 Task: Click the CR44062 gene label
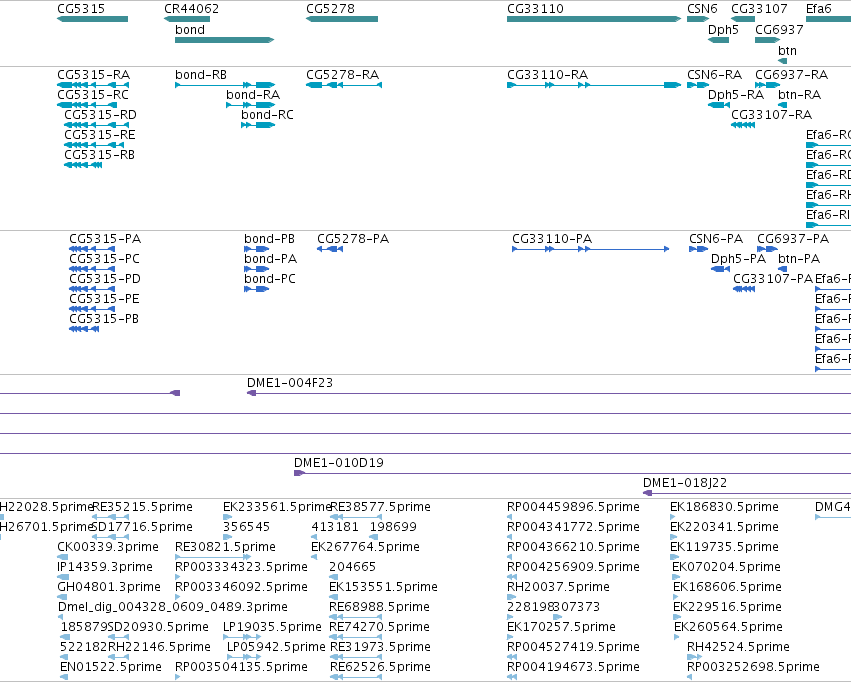191,9
